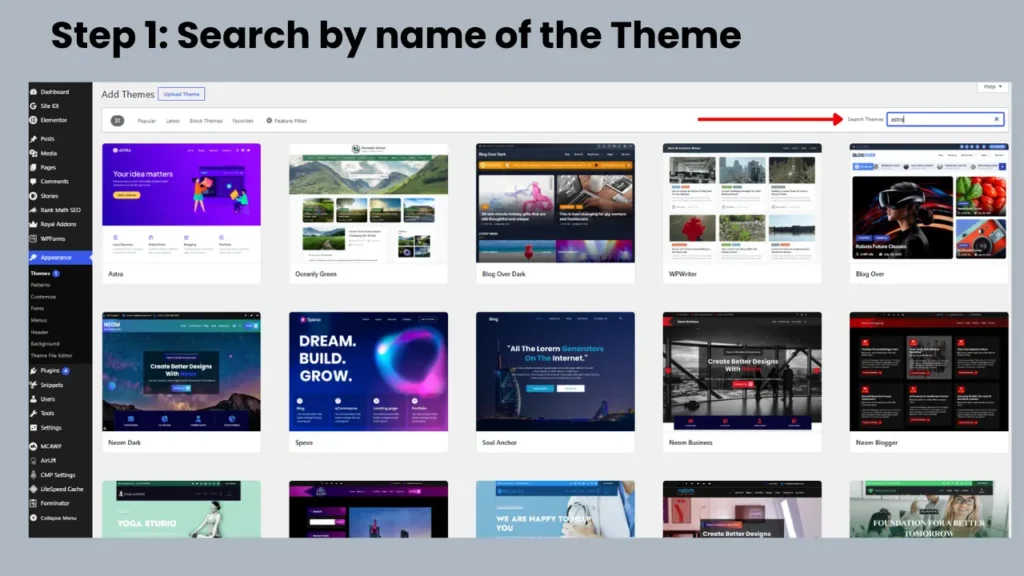Viewport: 1024px width, 576px height.
Task: Open Site Kit via its Google icon
Action: point(33,106)
